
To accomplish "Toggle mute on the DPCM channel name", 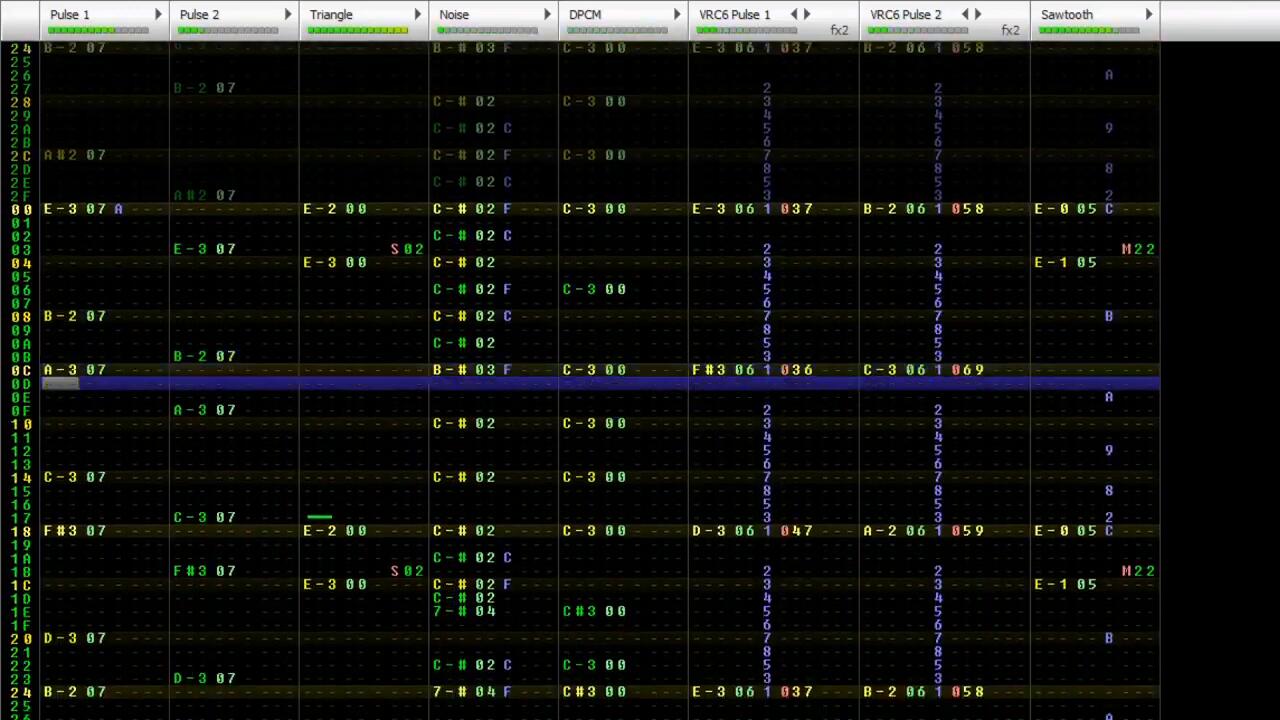I will (585, 15).
